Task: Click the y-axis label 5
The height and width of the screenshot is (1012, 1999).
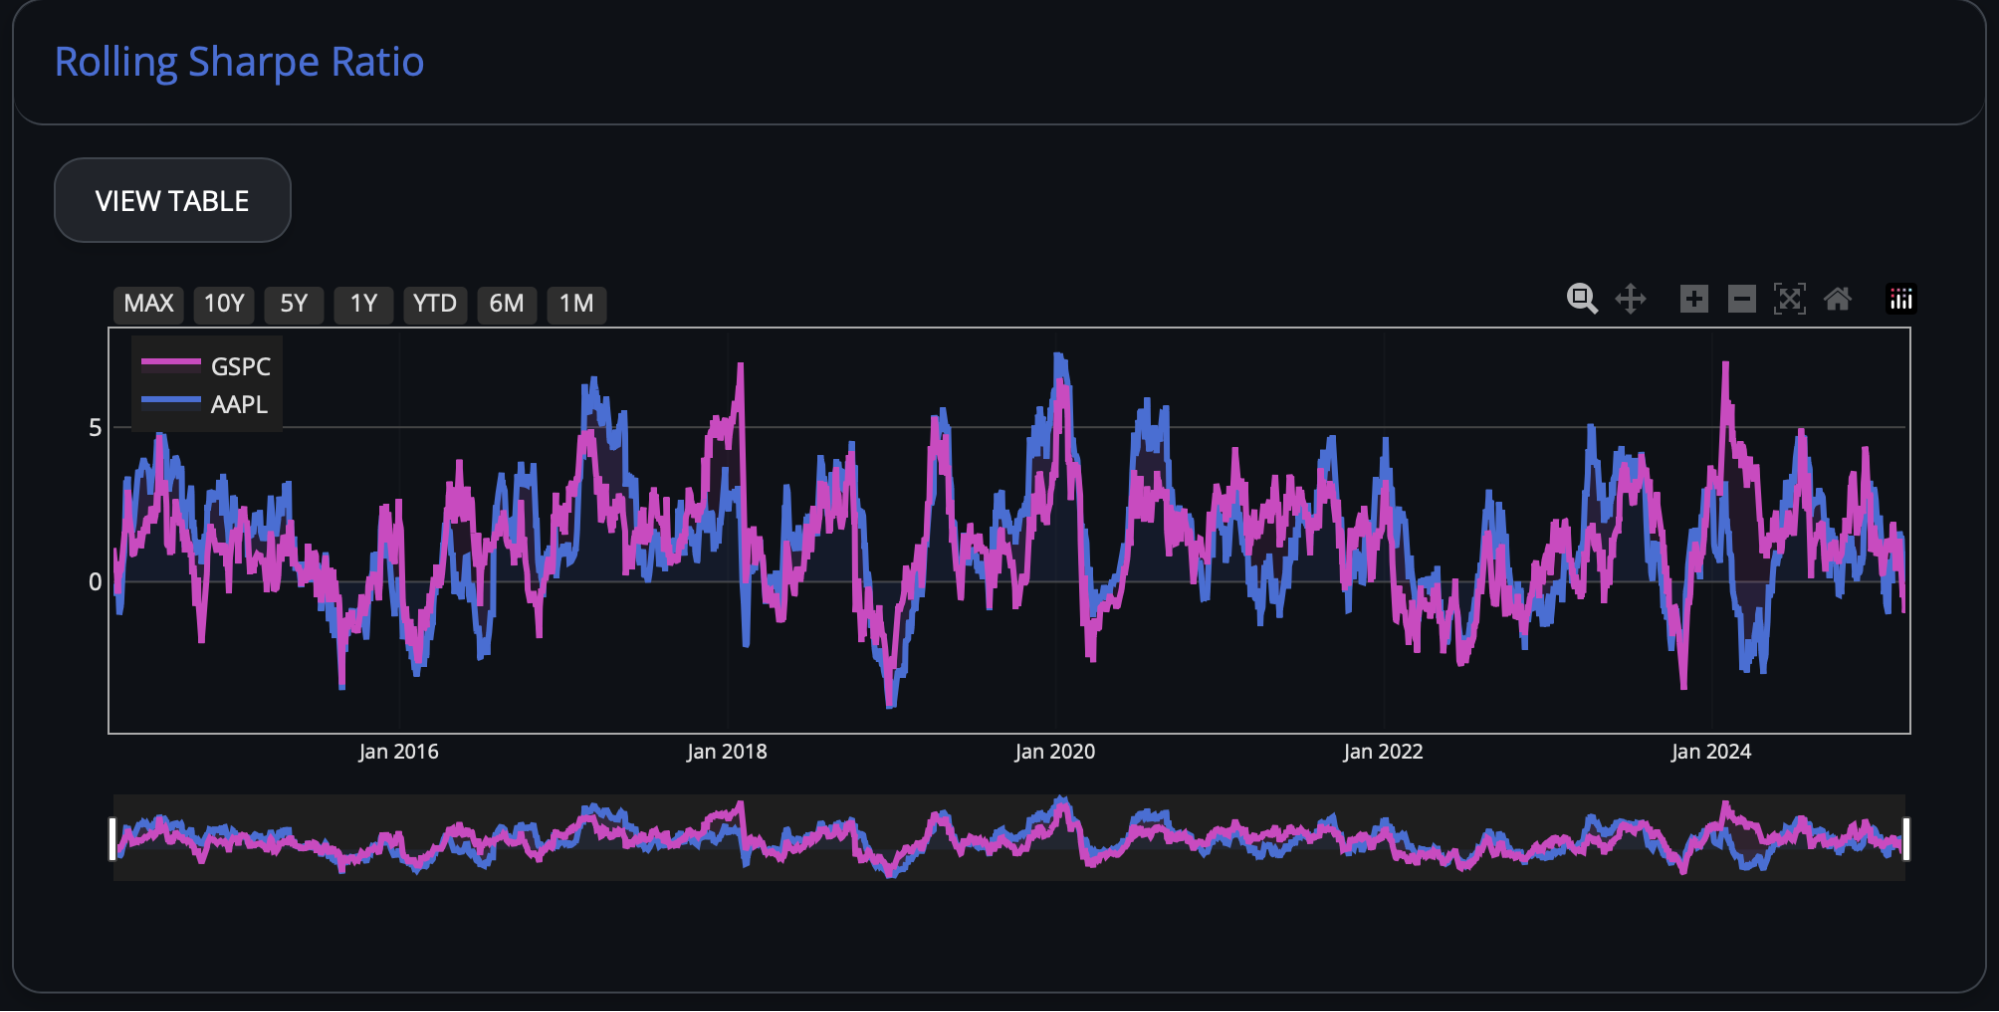Action: point(95,428)
